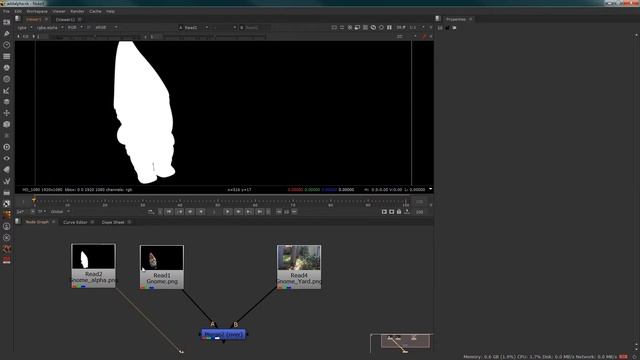Viewport: 640px width, 360px height.
Task: Click the viewer gain slider
Action: pyautogui.click(x=97, y=36)
